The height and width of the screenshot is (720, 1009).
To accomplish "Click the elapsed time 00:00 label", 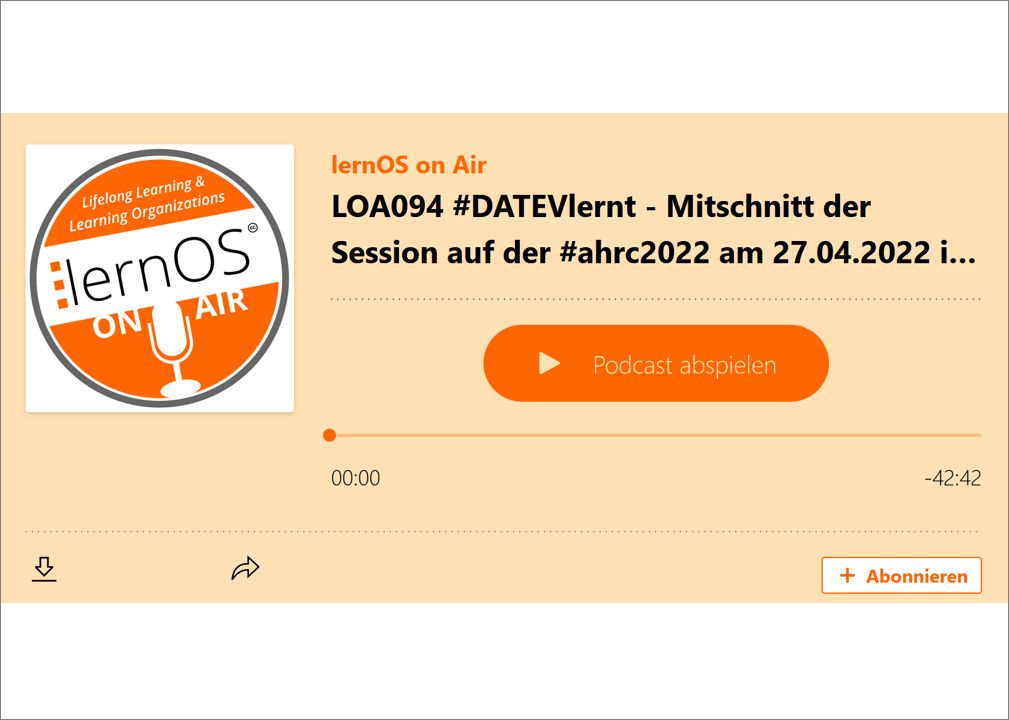I will tap(355, 478).
